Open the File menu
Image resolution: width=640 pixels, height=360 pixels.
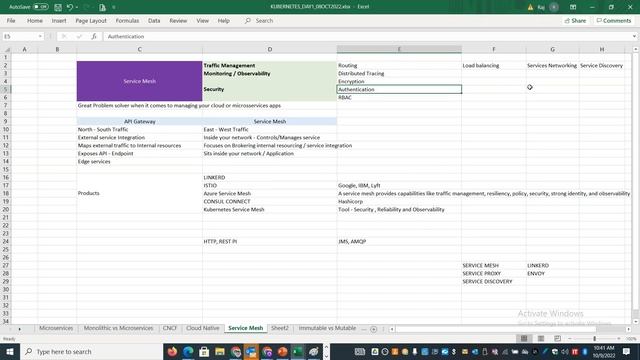tap(11, 20)
